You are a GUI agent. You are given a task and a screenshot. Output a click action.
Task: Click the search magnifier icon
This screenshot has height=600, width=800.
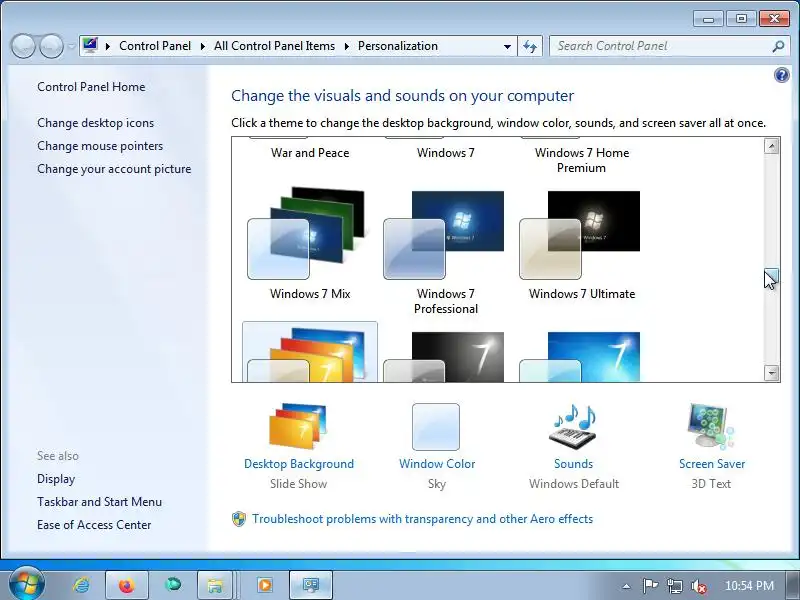[x=778, y=46]
